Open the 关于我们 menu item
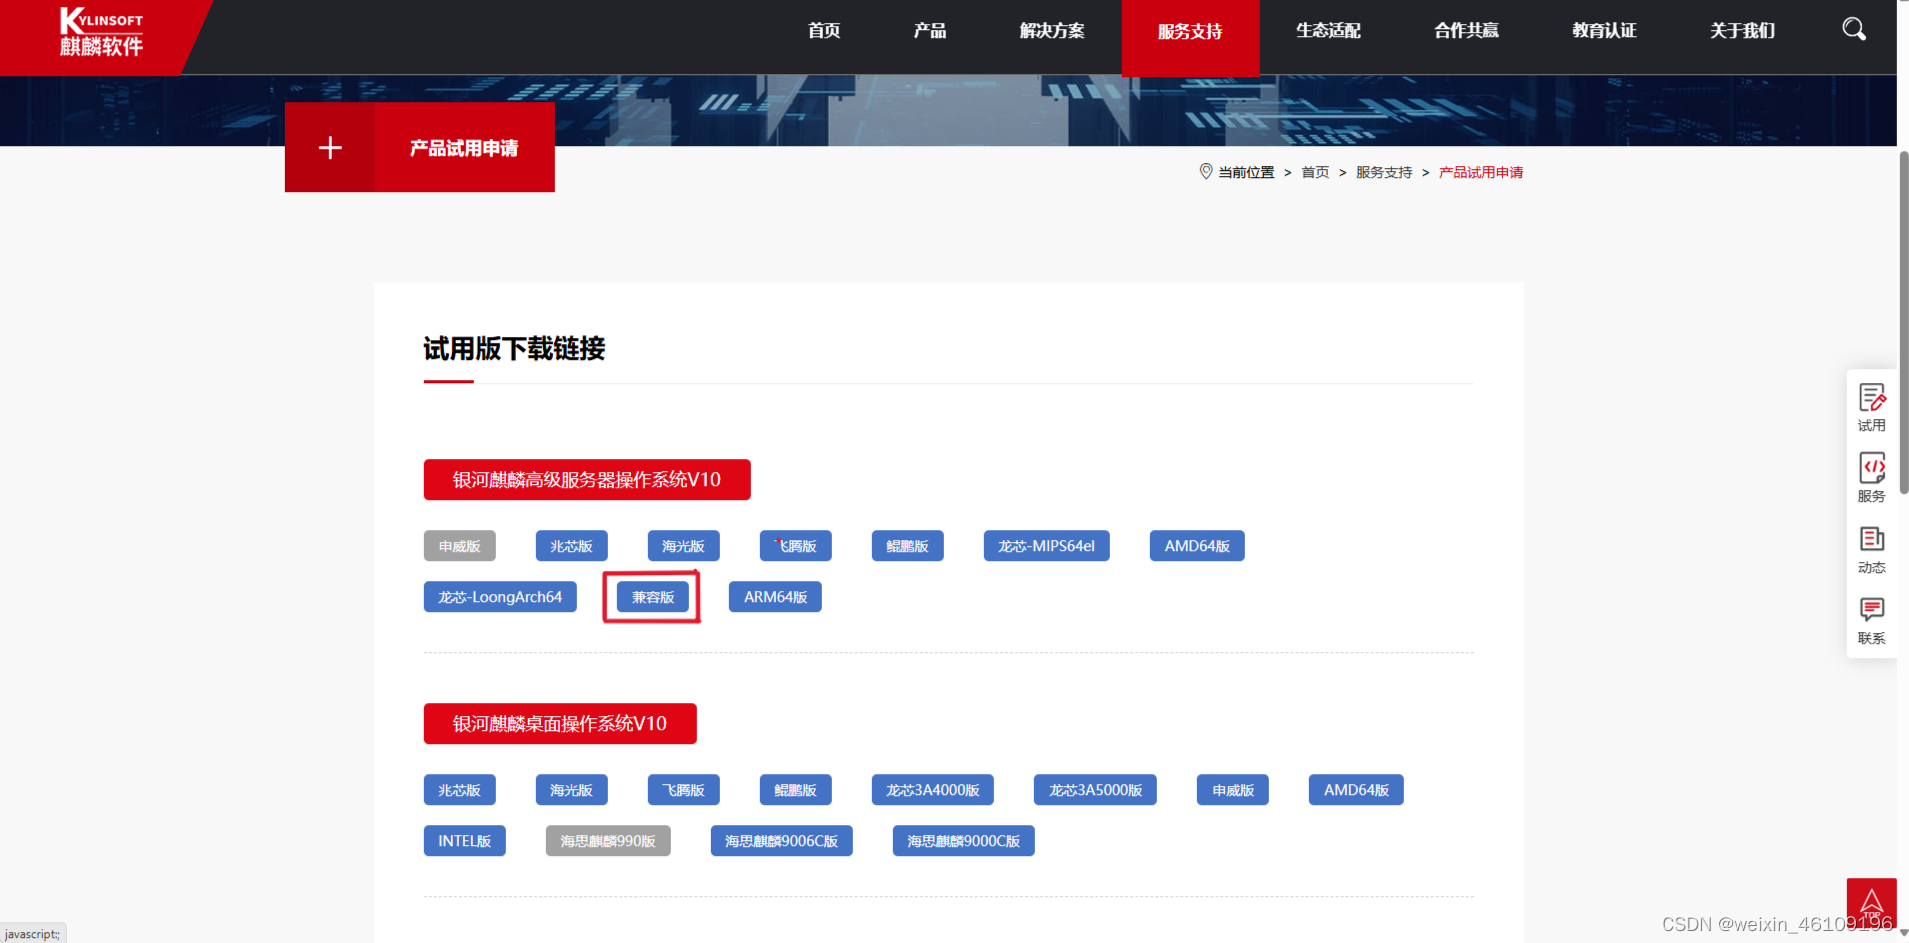This screenshot has width=1909, height=943. pyautogui.click(x=1742, y=31)
